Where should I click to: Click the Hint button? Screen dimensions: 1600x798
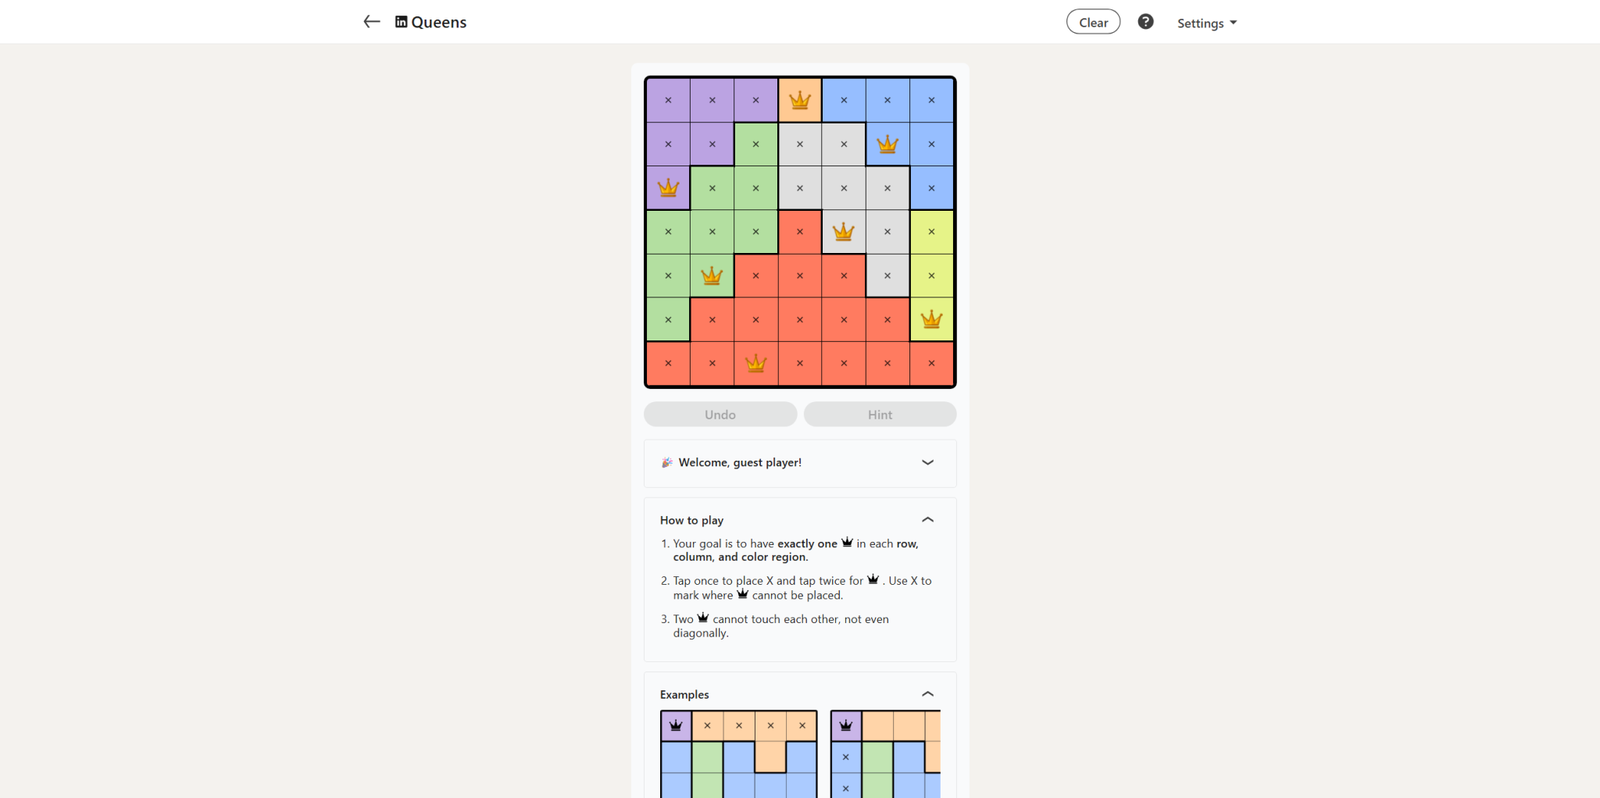[x=880, y=415]
